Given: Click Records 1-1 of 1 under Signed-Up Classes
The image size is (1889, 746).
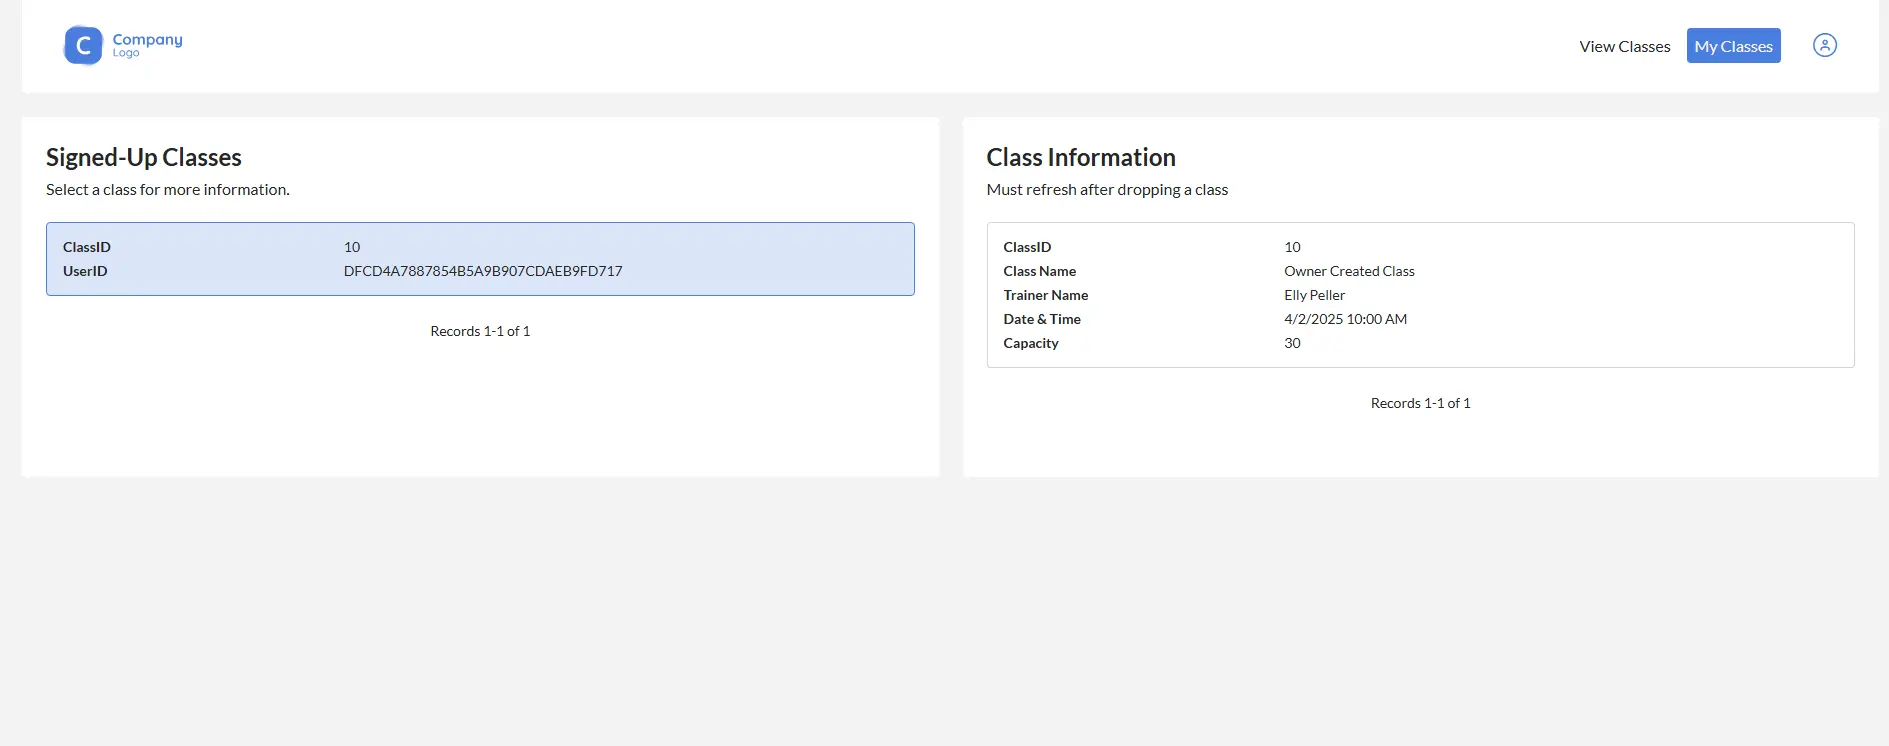Looking at the screenshot, I should point(480,331).
